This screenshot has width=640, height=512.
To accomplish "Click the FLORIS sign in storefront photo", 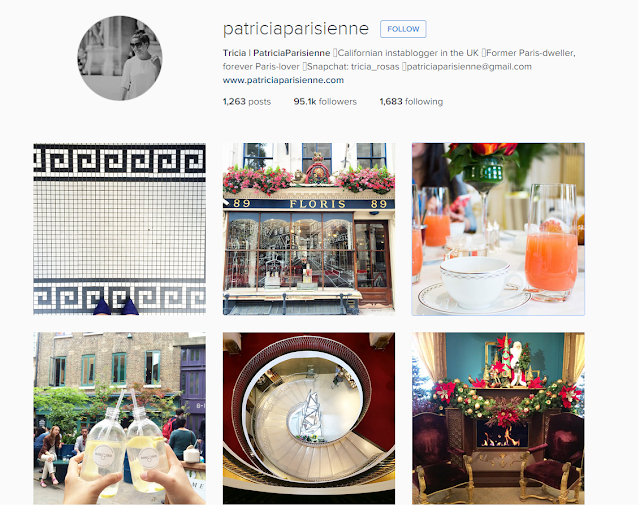I will [318, 204].
